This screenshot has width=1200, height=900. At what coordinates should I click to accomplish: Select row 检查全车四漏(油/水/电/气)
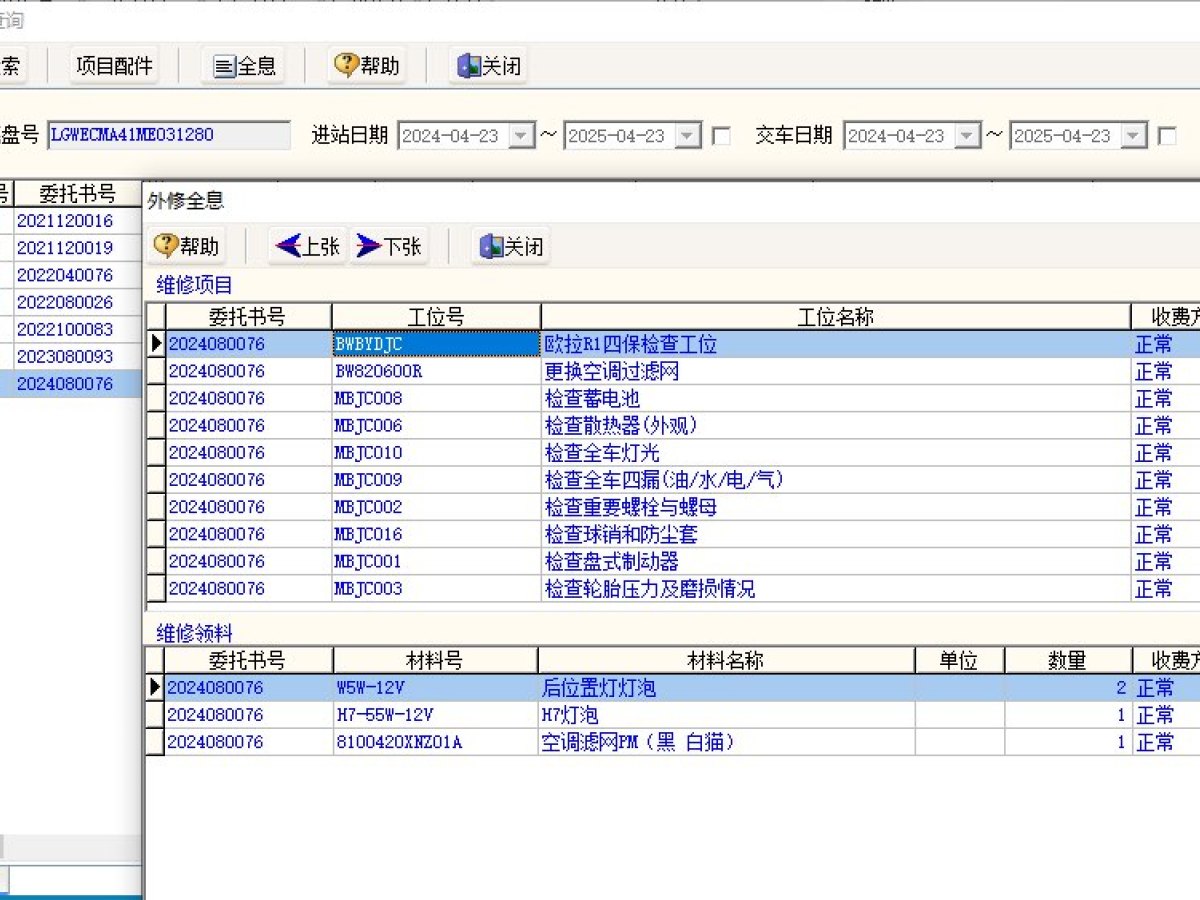point(836,480)
